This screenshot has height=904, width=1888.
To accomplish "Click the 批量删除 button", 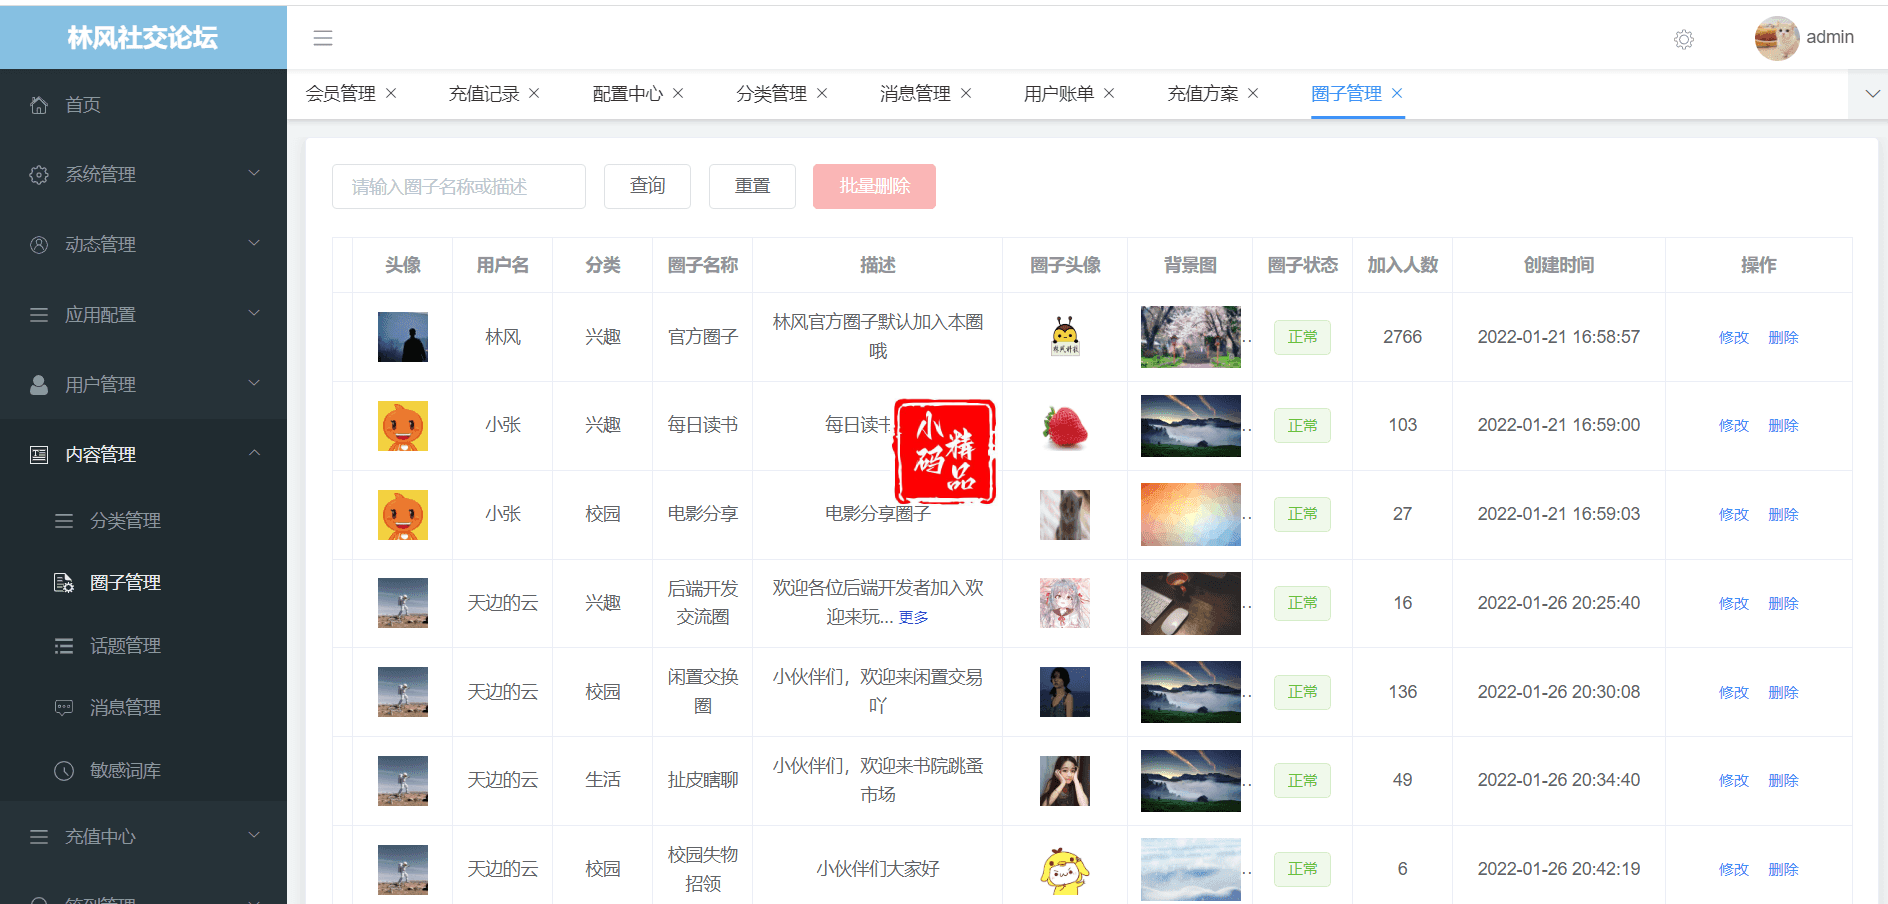I will [874, 186].
